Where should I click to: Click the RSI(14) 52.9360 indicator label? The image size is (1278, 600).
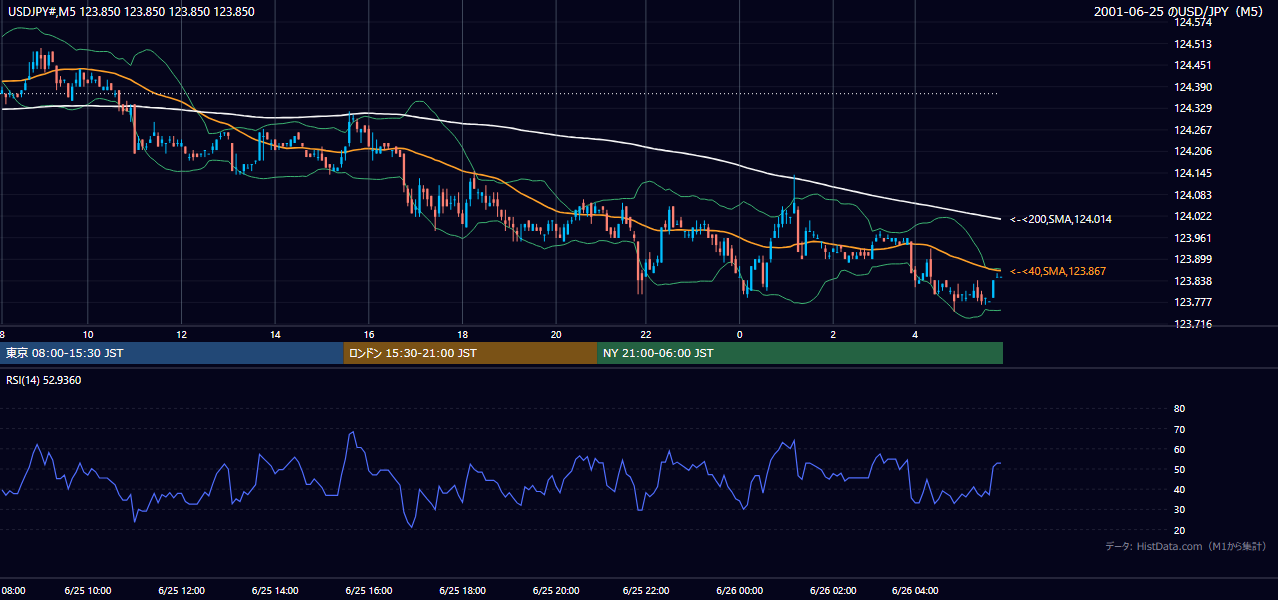coord(44,380)
